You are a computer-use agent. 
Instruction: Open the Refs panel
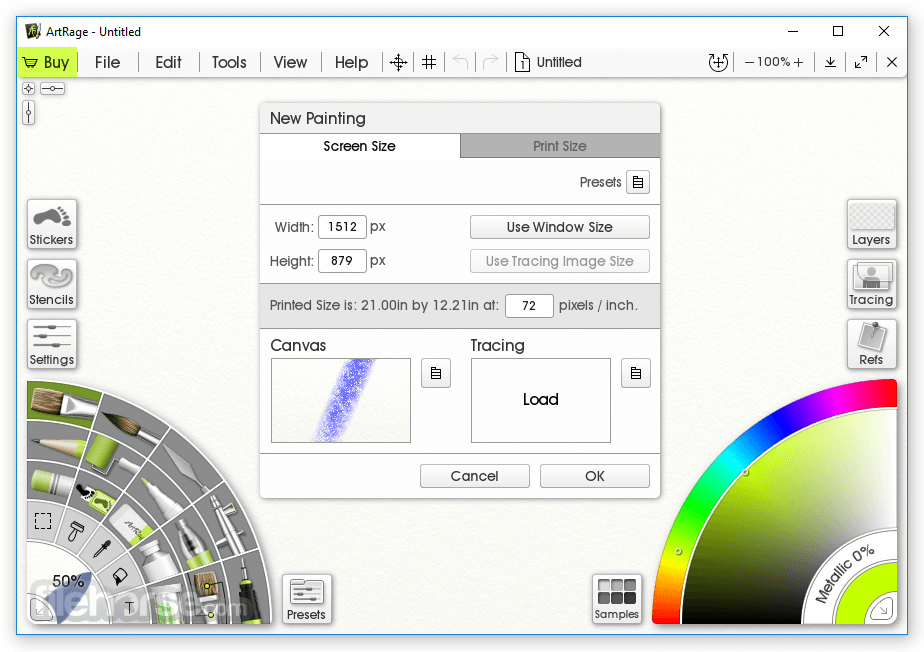click(872, 344)
